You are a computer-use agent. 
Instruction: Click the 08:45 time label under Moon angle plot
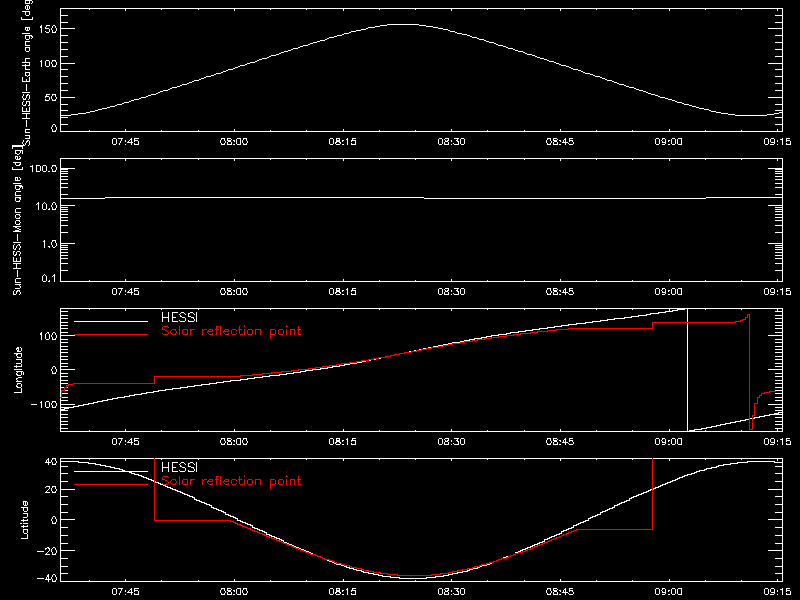(x=560, y=291)
